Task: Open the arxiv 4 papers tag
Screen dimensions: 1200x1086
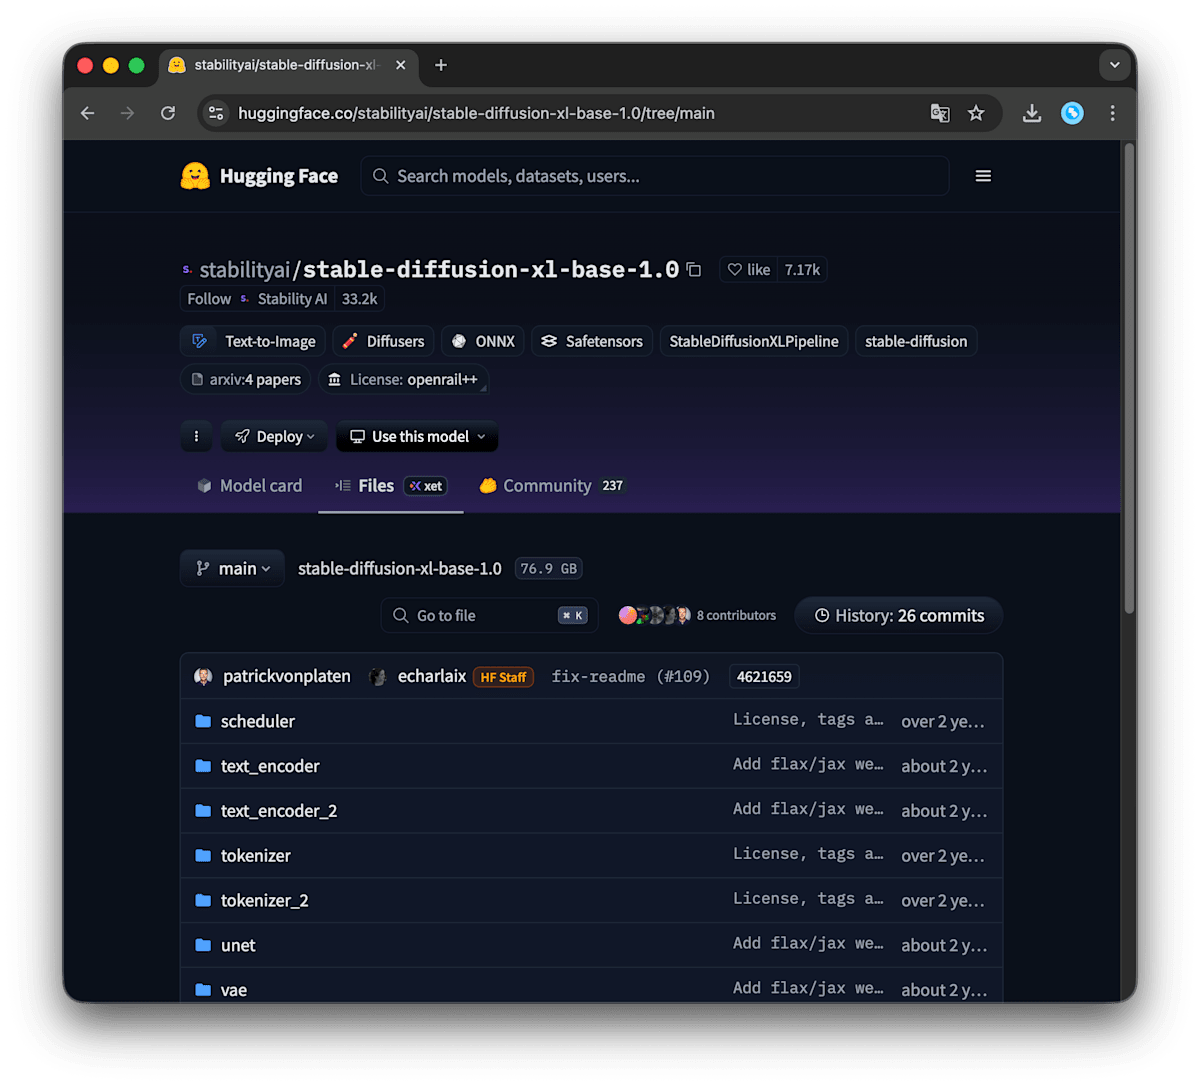Action: 246,380
